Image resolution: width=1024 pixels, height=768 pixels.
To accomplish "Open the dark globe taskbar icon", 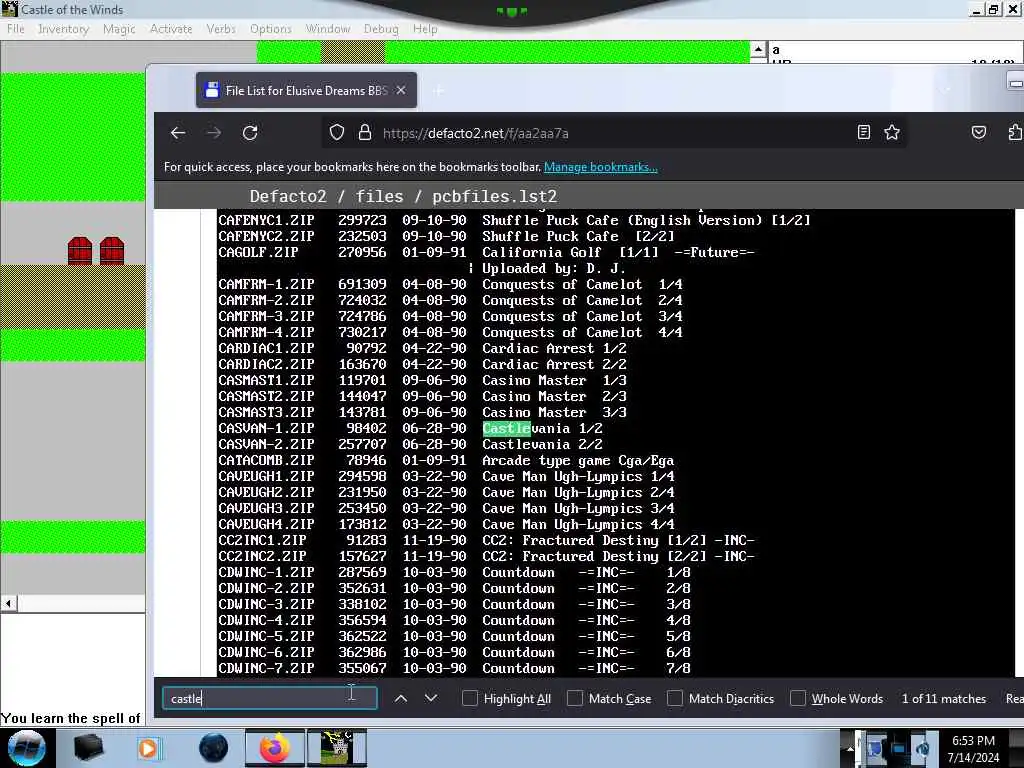I will click(214, 748).
